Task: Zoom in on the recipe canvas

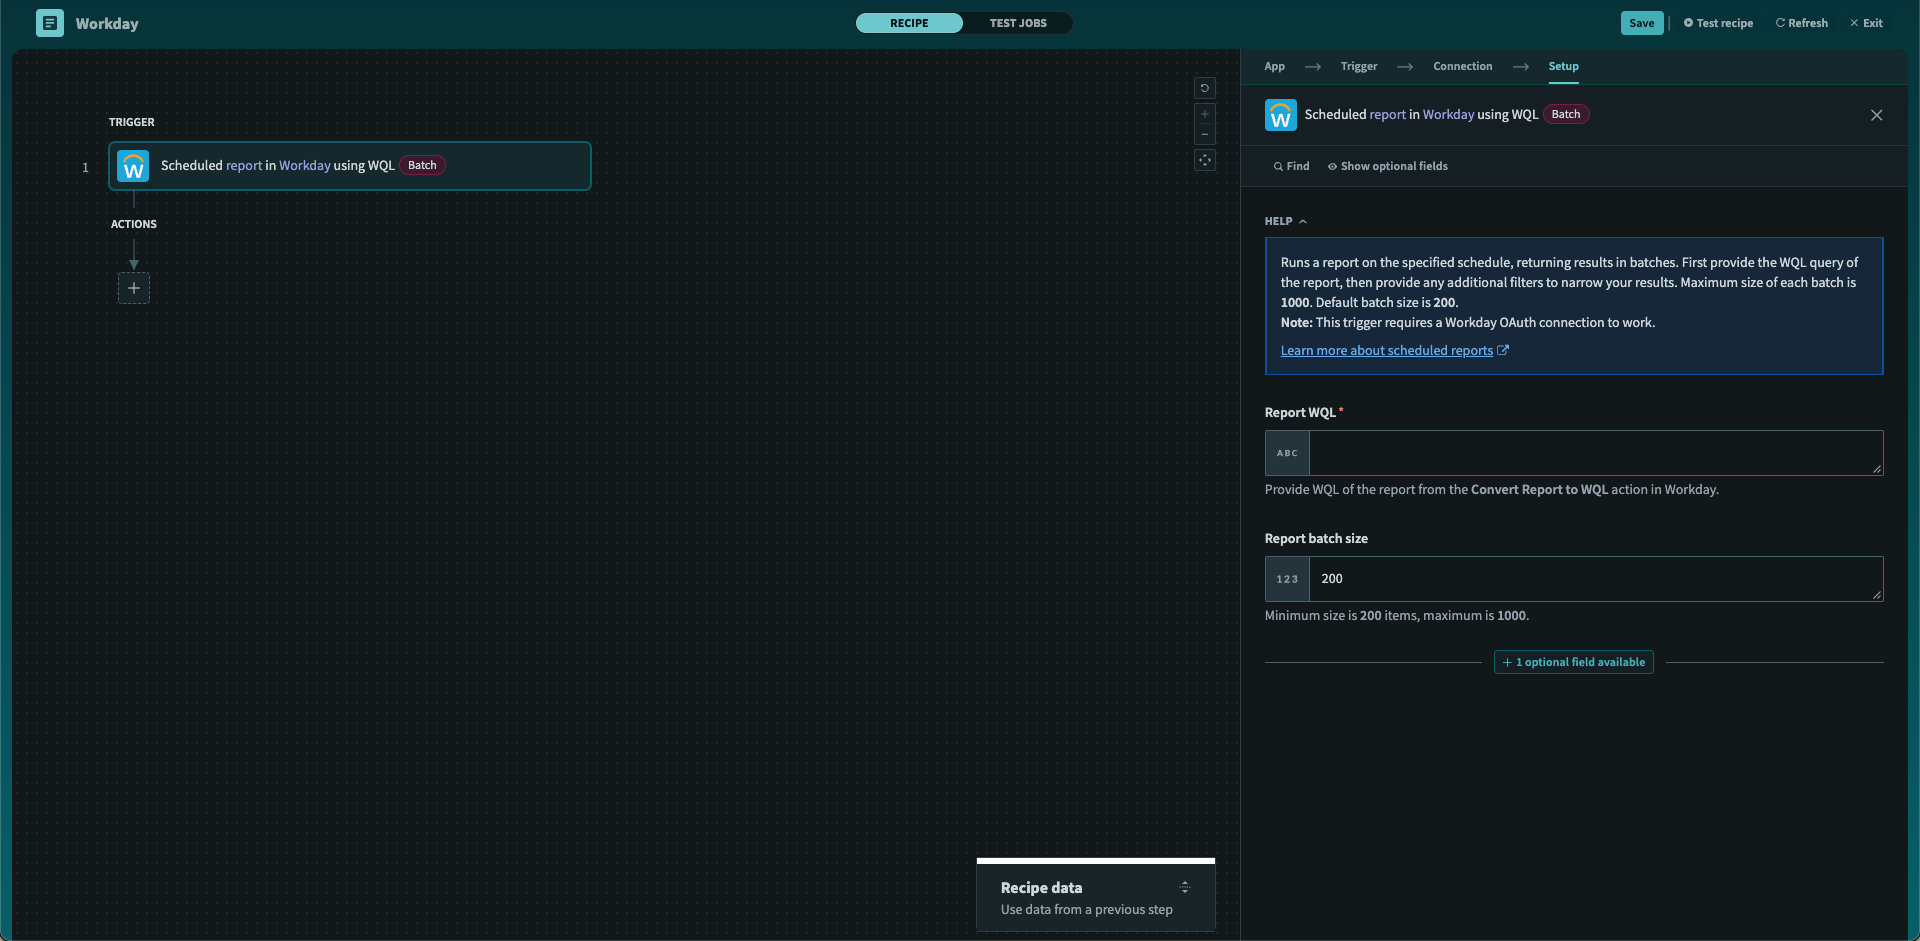Action: coord(1205,113)
